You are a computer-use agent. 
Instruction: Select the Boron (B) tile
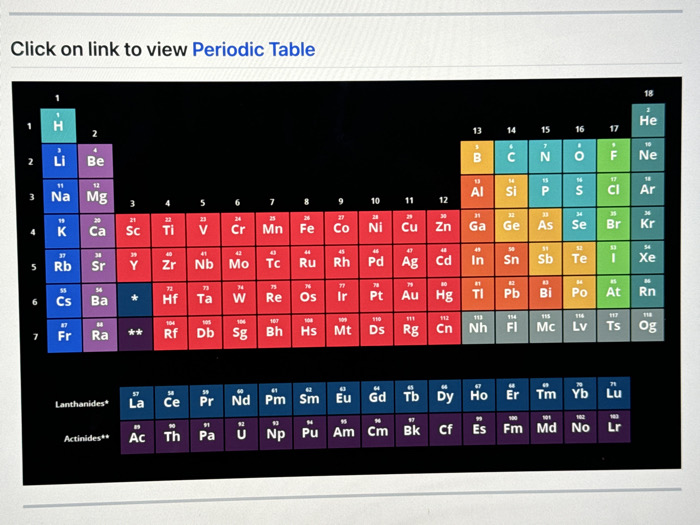tap(477, 157)
